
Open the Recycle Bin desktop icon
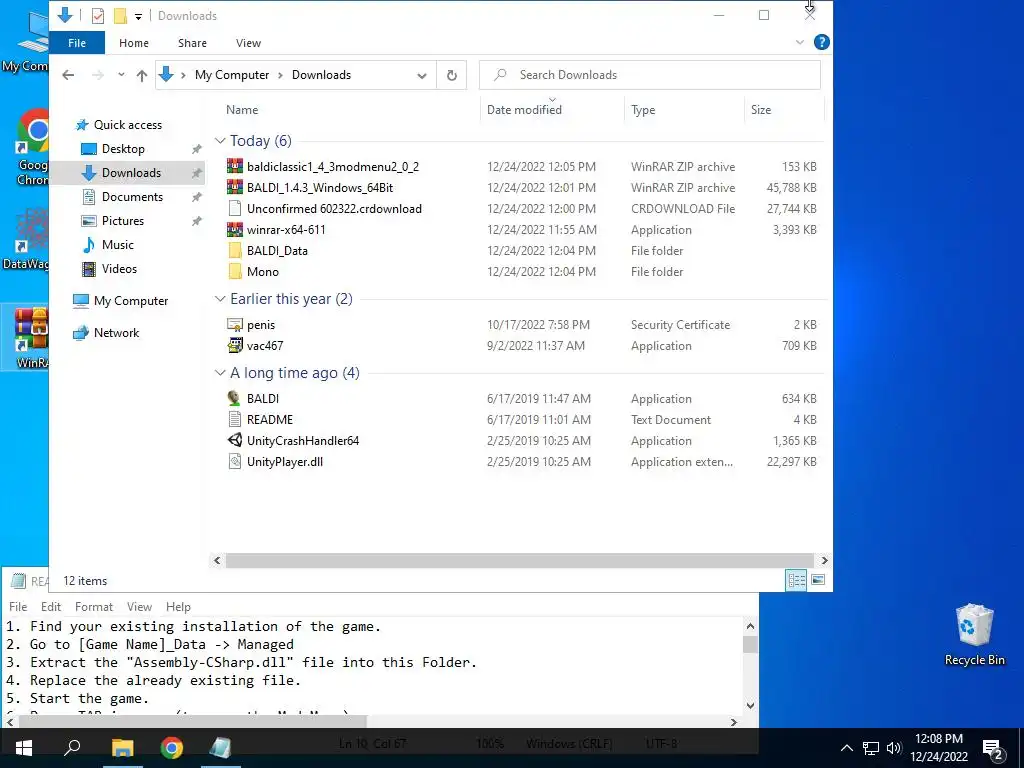click(974, 635)
